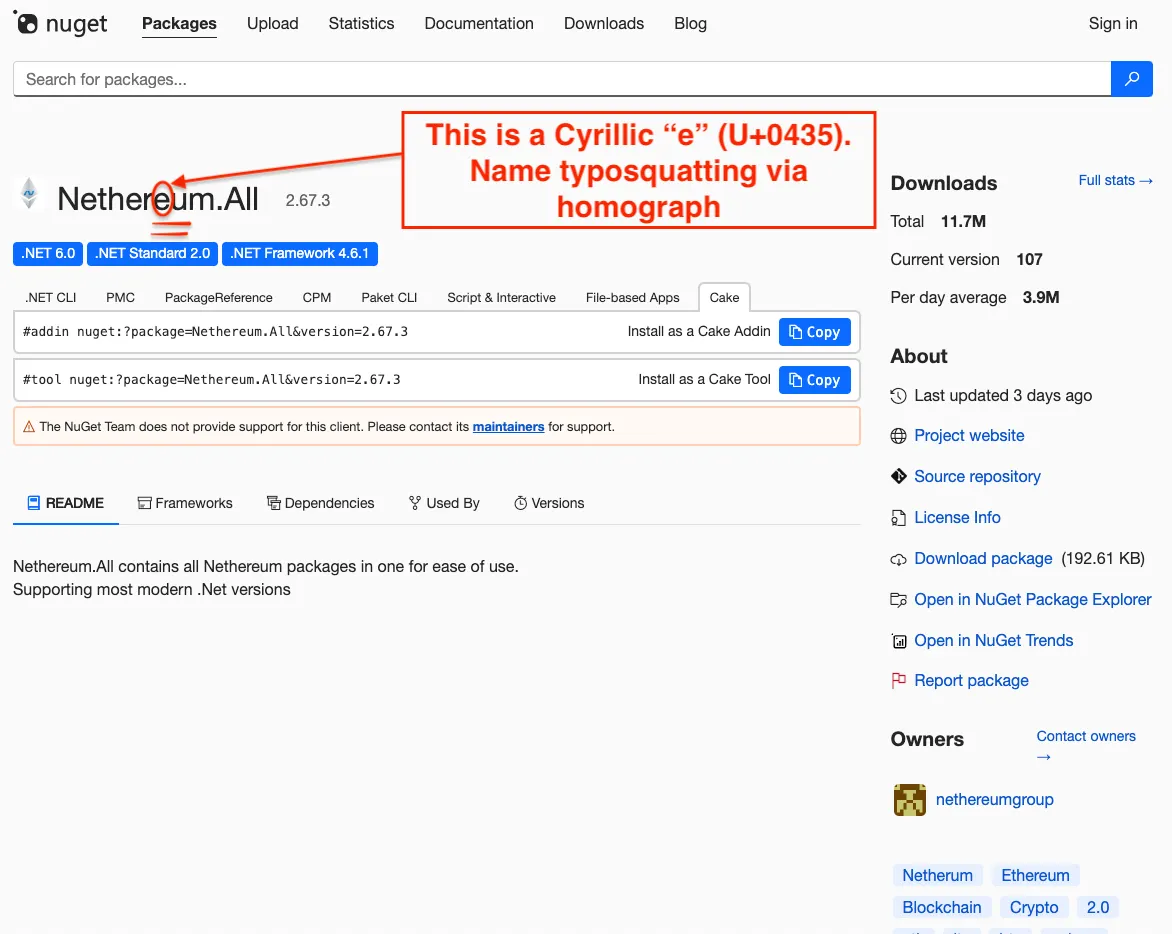The width and height of the screenshot is (1172, 934).
Task: Click the Source repository icon
Action: [897, 476]
